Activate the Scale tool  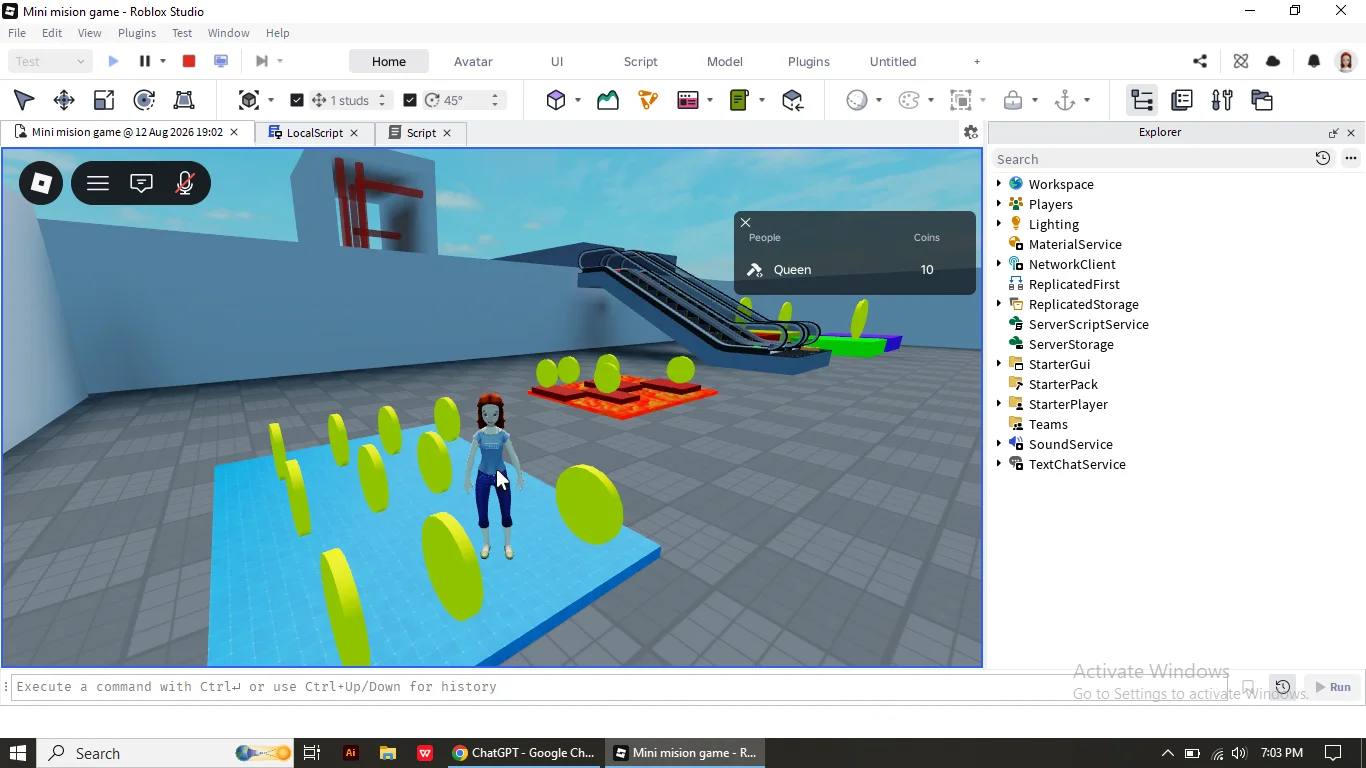[x=104, y=100]
